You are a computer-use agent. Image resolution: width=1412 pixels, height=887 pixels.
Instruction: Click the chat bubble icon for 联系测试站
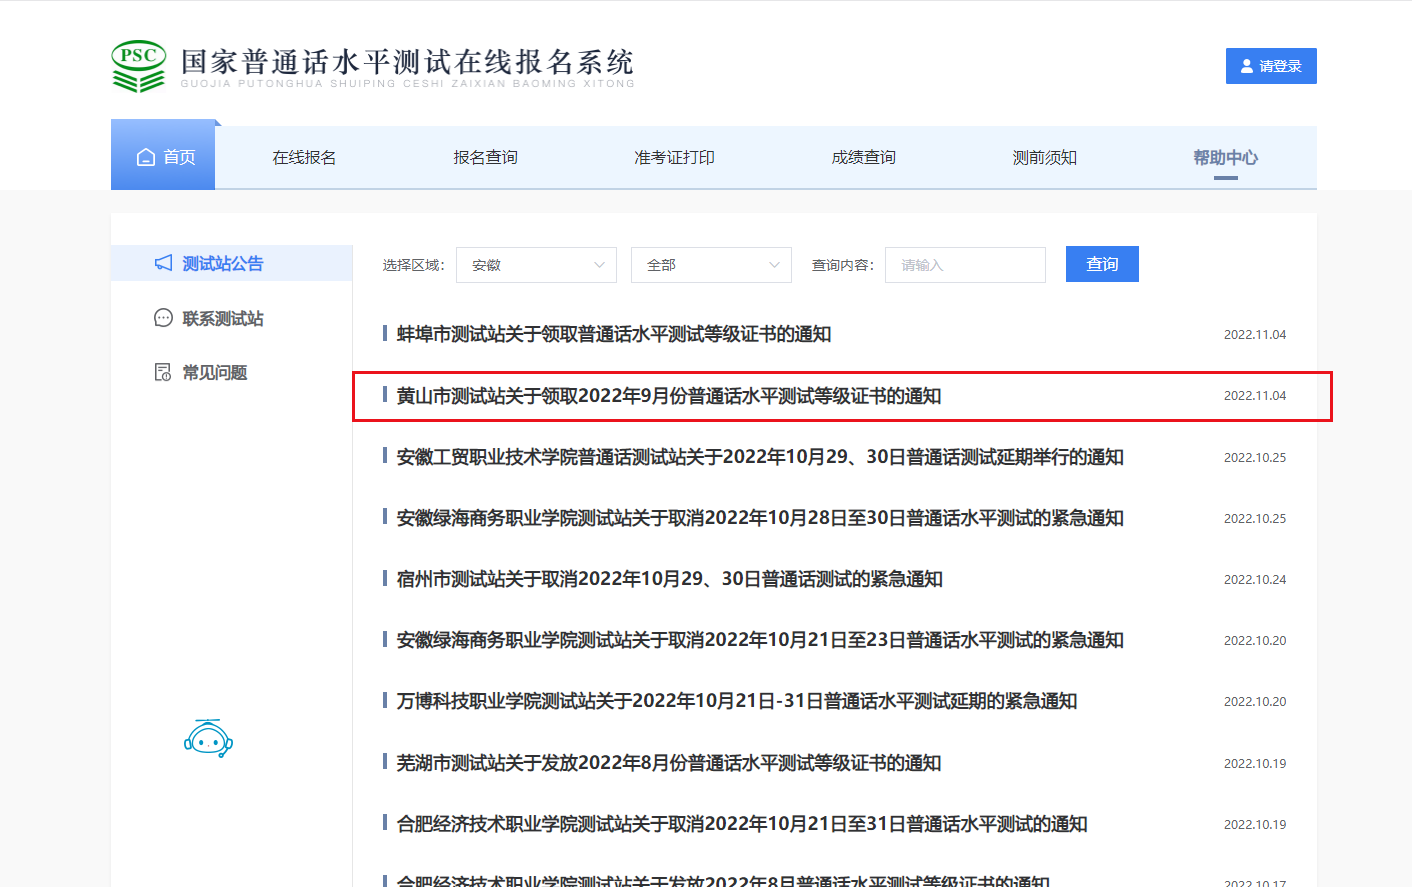[163, 318]
